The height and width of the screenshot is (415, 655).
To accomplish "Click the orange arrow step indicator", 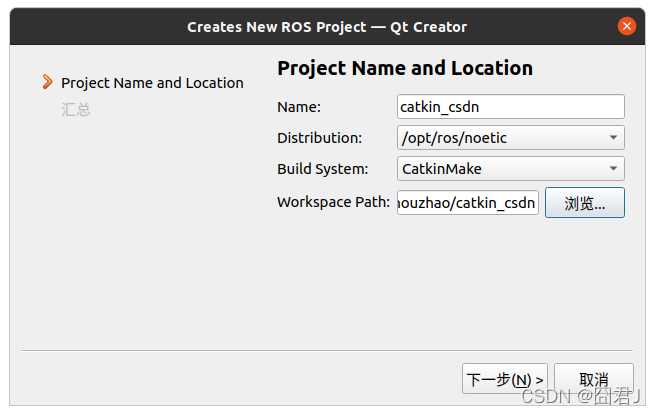I will 47,82.
